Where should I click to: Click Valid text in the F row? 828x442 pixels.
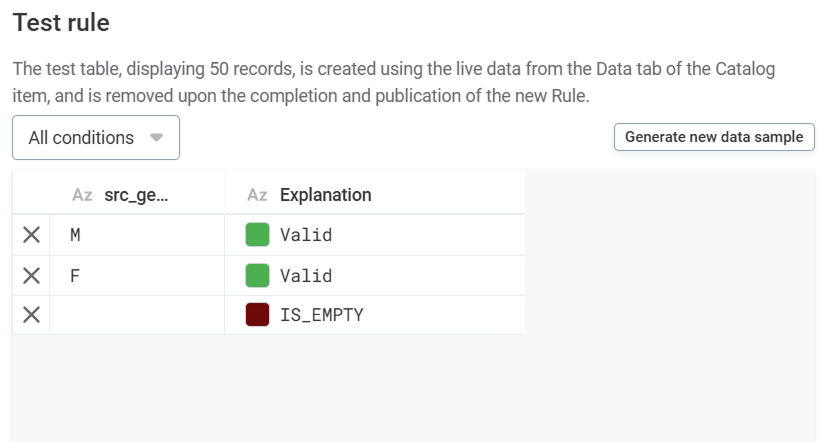click(306, 275)
